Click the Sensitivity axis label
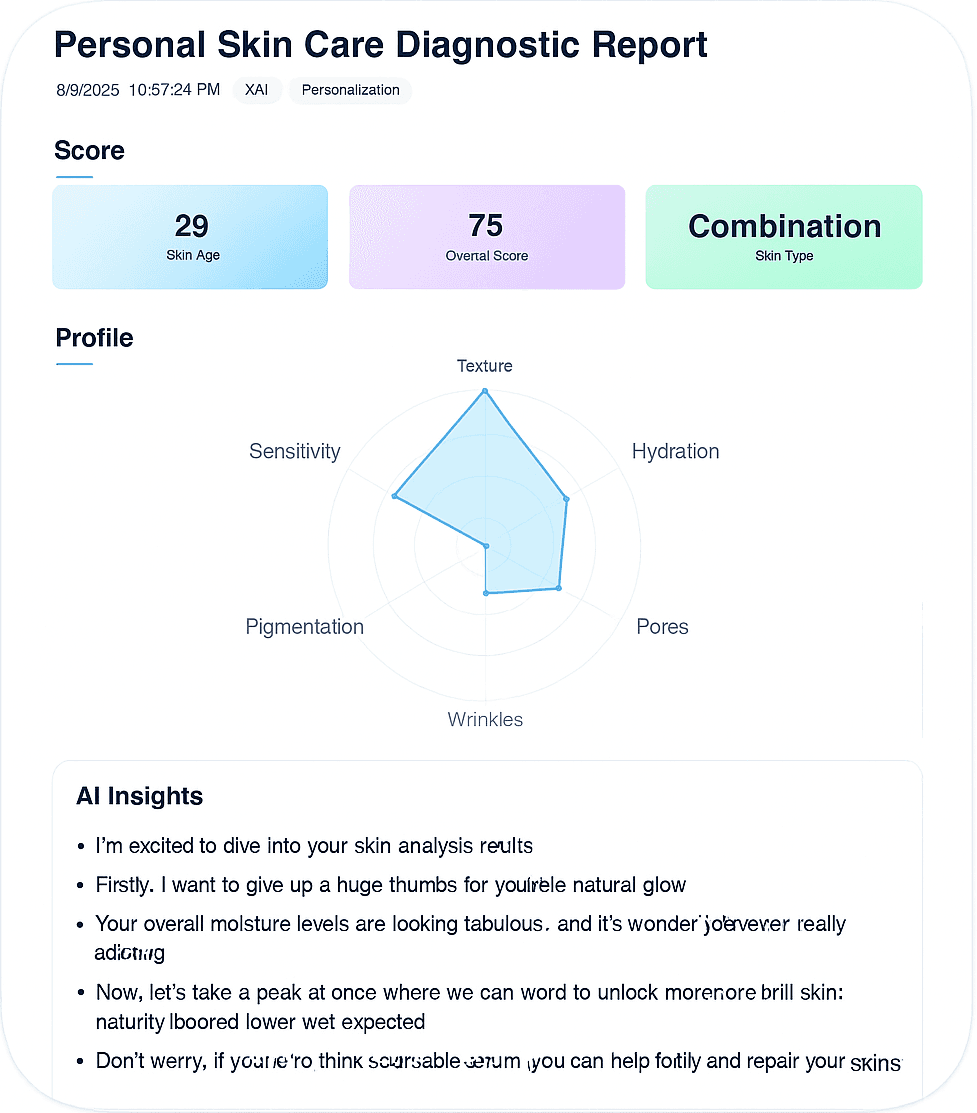 [295, 451]
